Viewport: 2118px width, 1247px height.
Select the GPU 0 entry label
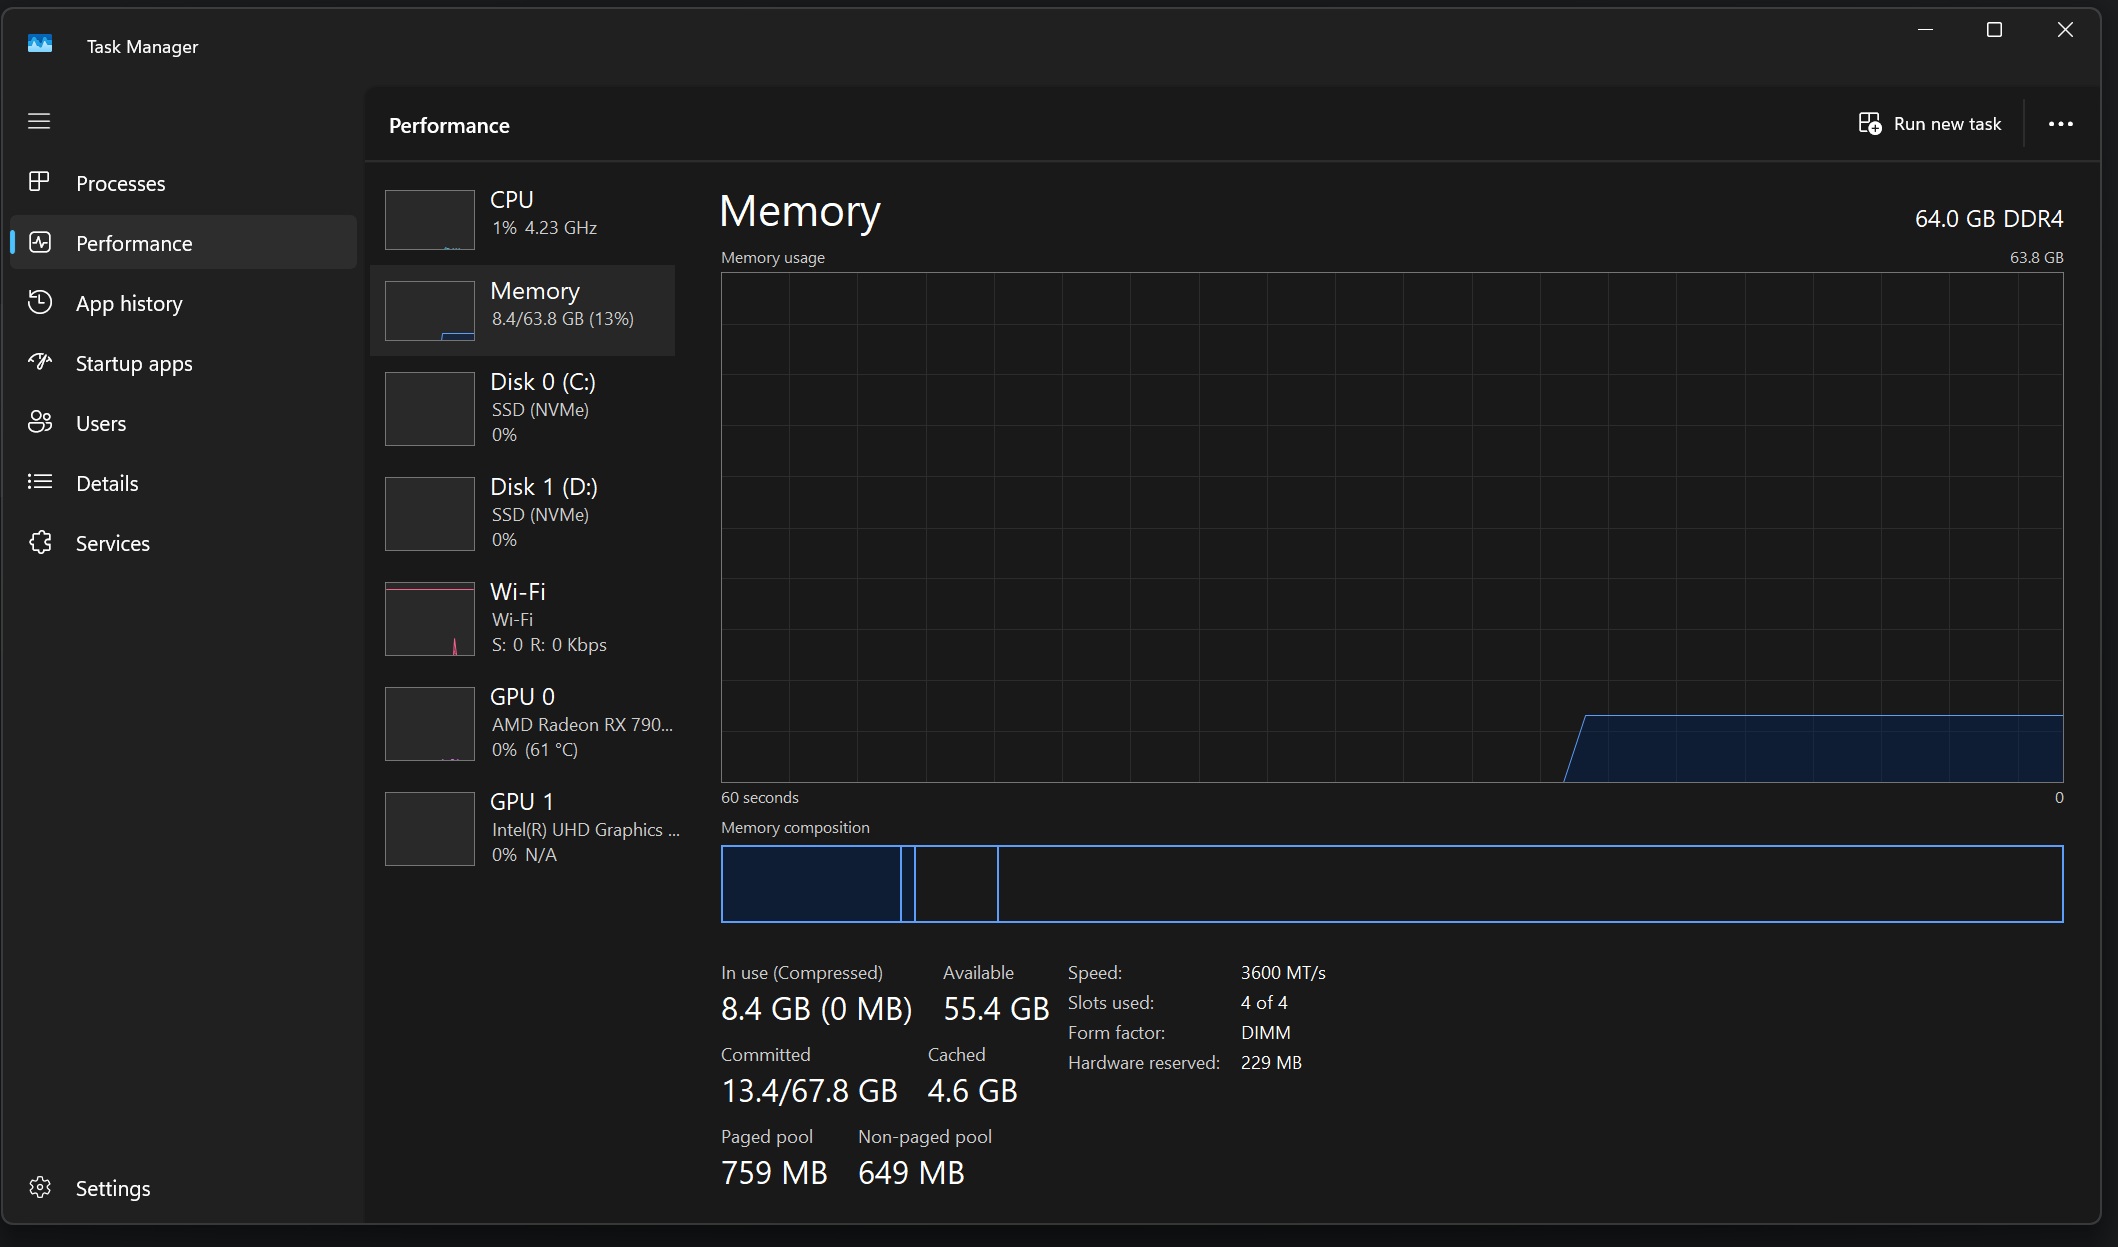tap(522, 696)
